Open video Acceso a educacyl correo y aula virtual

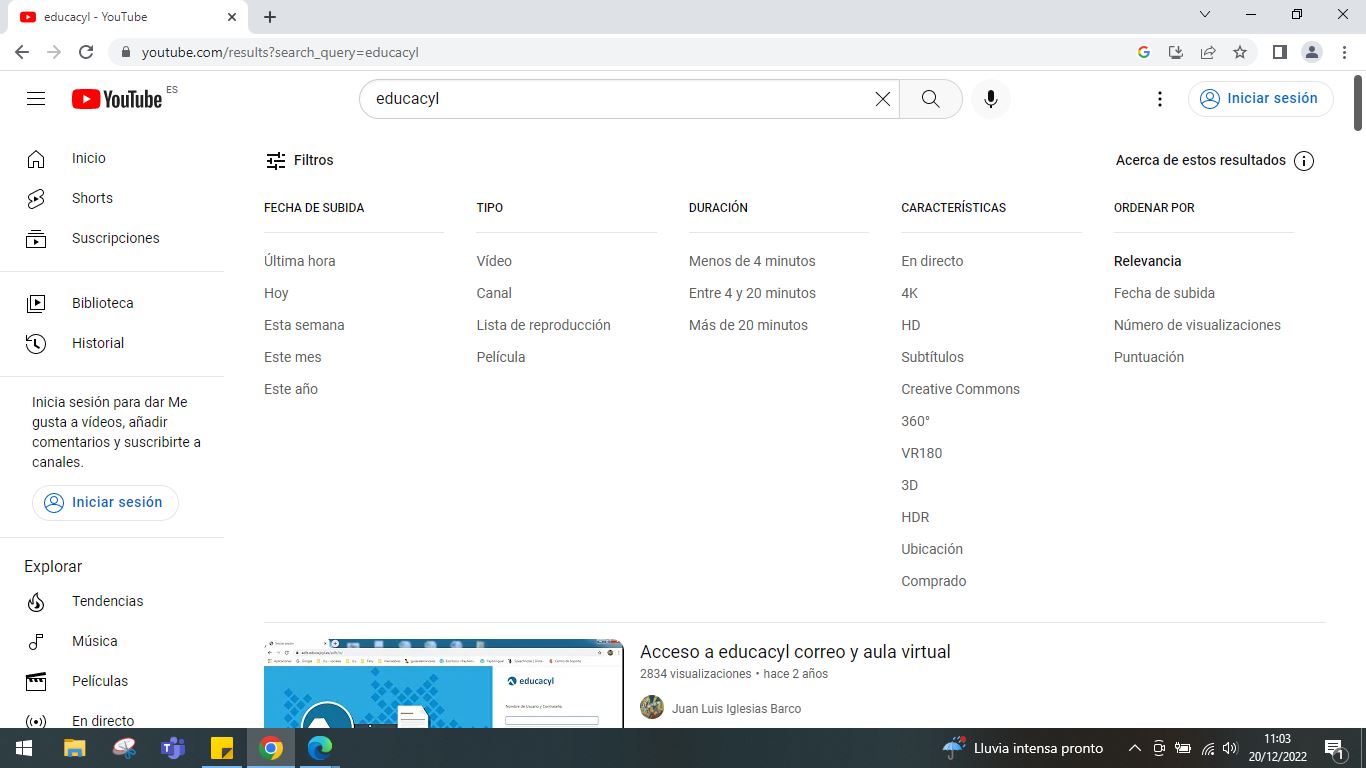(795, 652)
